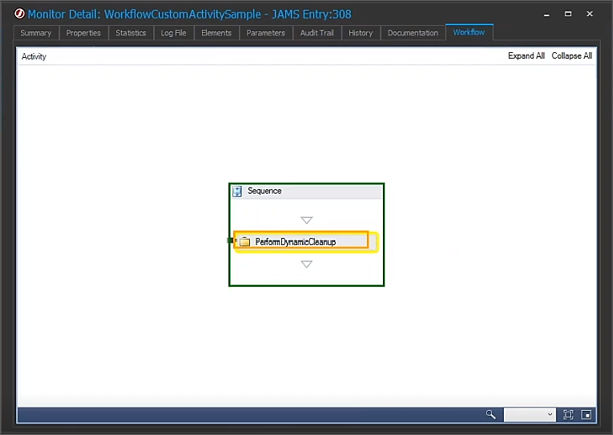Click the PerformDynamicCleanup folder icon

coord(245,242)
